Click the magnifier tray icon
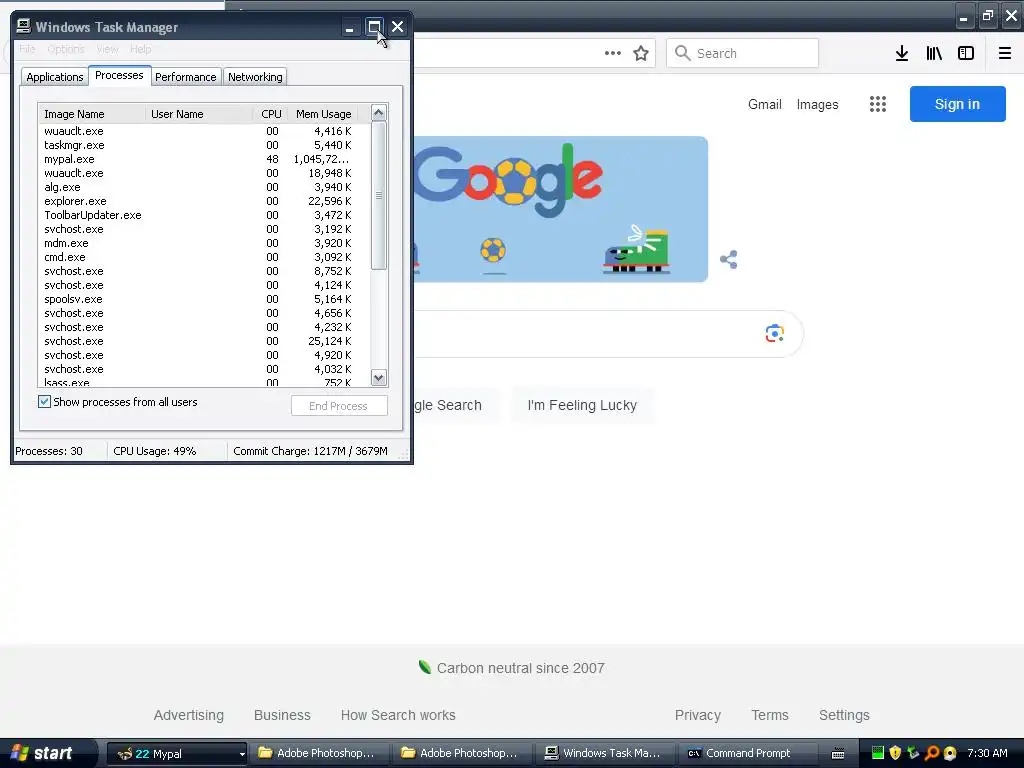The height and width of the screenshot is (768, 1024). tap(932, 753)
